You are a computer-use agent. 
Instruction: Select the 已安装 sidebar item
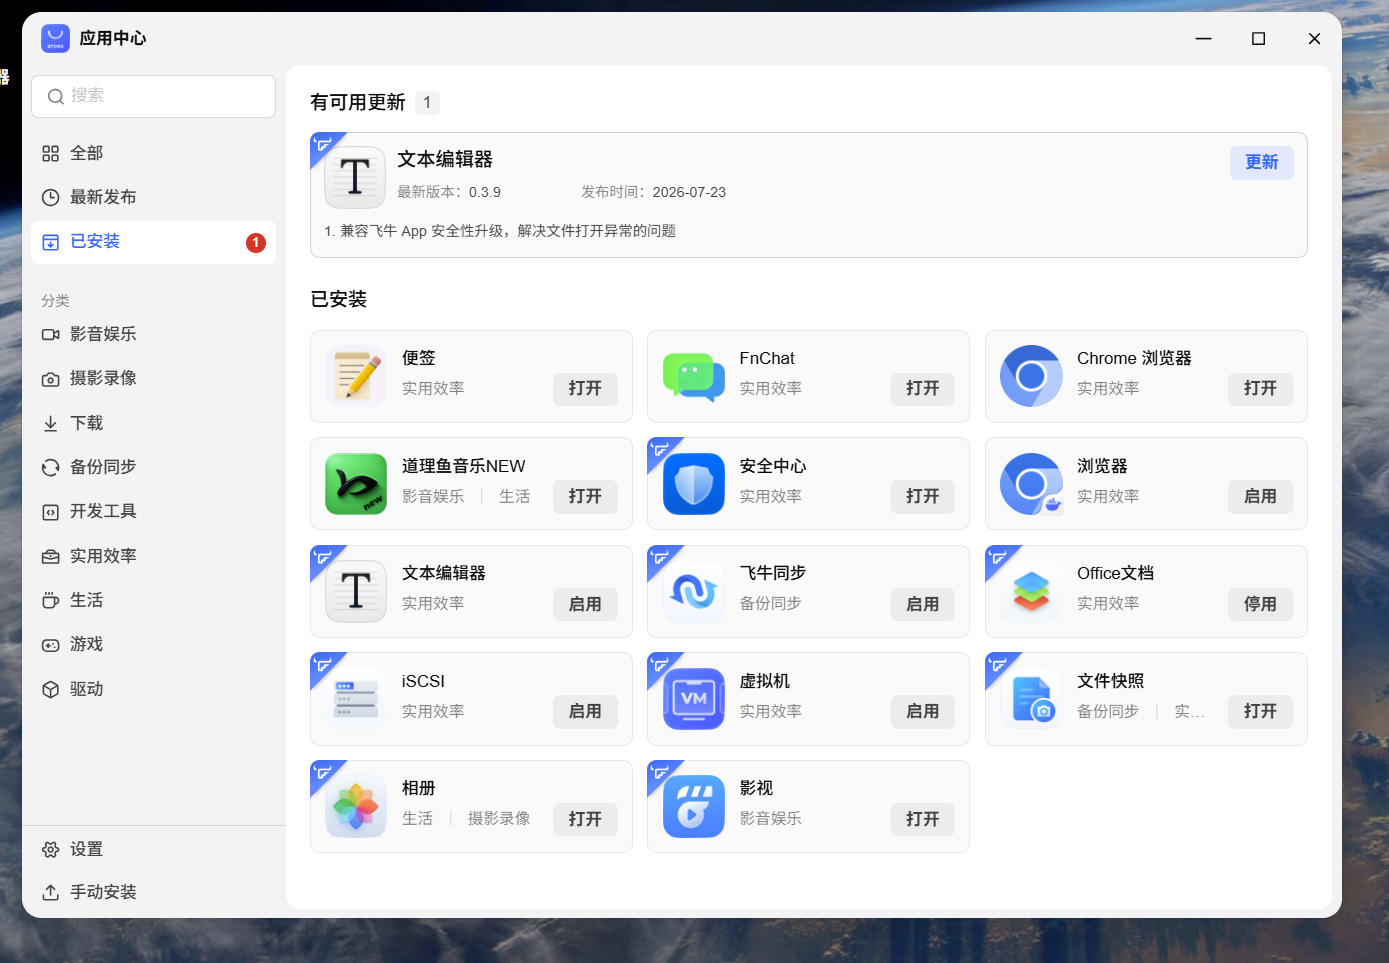153,242
